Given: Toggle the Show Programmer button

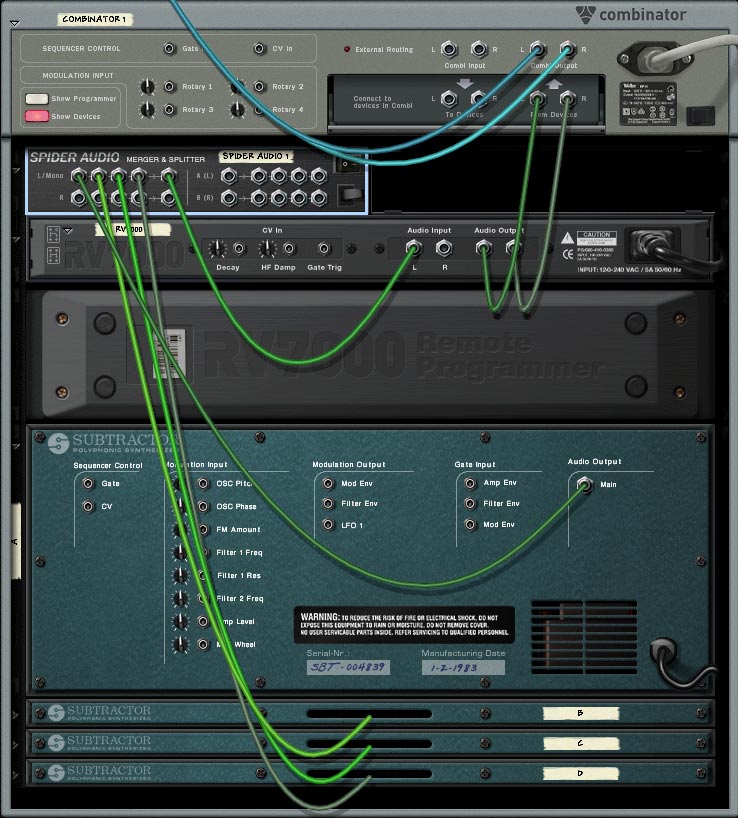Looking at the screenshot, I should [37, 99].
